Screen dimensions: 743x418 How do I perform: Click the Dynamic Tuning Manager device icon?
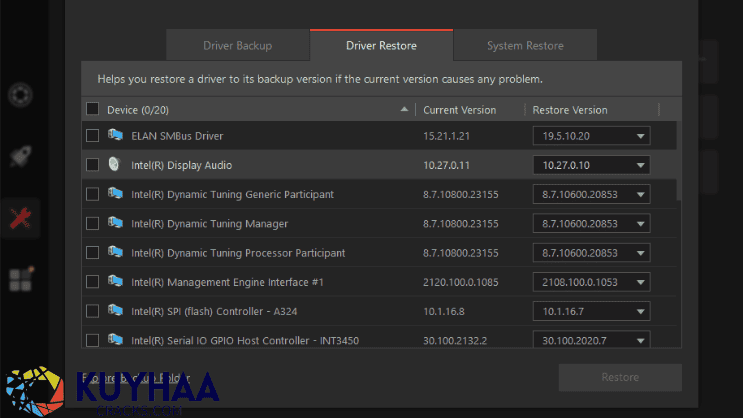(115, 223)
